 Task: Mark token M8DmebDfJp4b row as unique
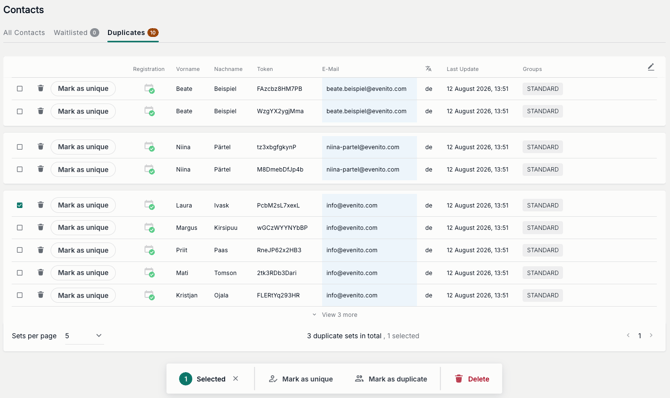(83, 169)
